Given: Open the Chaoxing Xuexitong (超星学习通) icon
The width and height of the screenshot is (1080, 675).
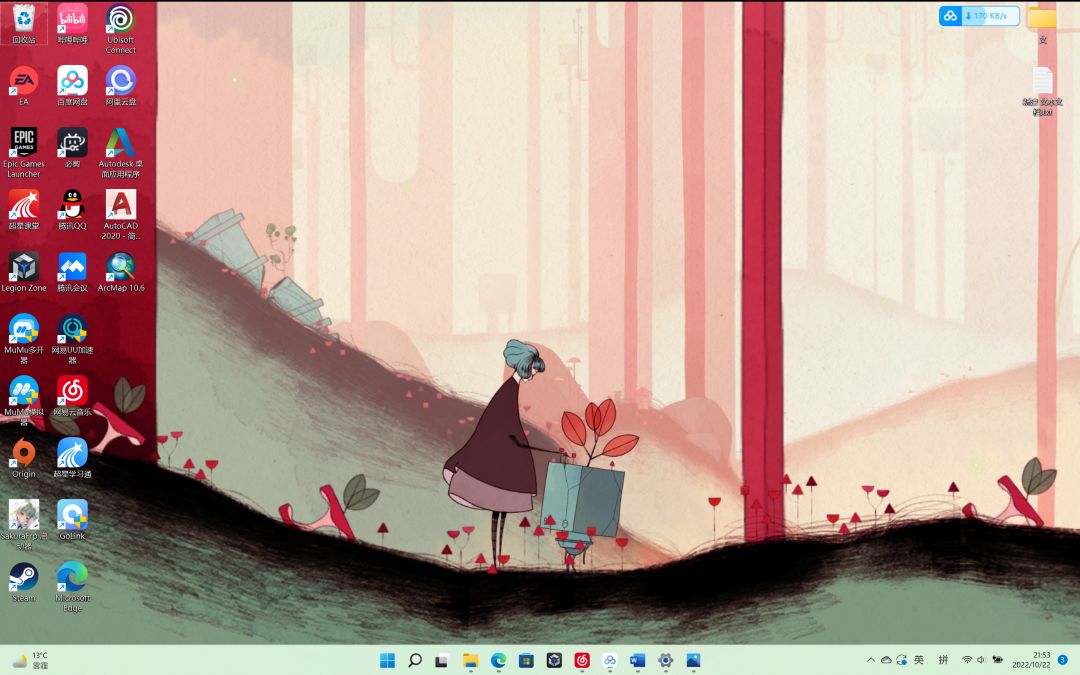Looking at the screenshot, I should click(72, 457).
